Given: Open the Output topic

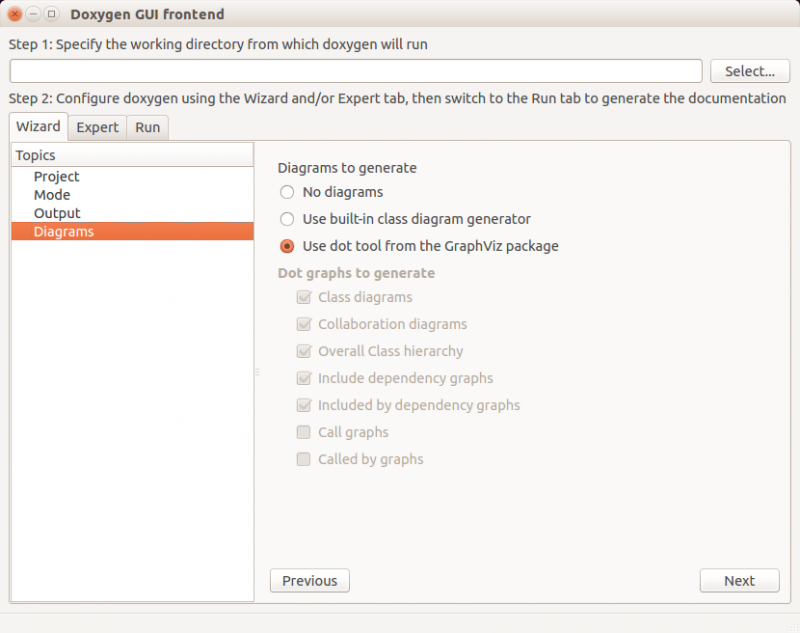Looking at the screenshot, I should point(57,213).
